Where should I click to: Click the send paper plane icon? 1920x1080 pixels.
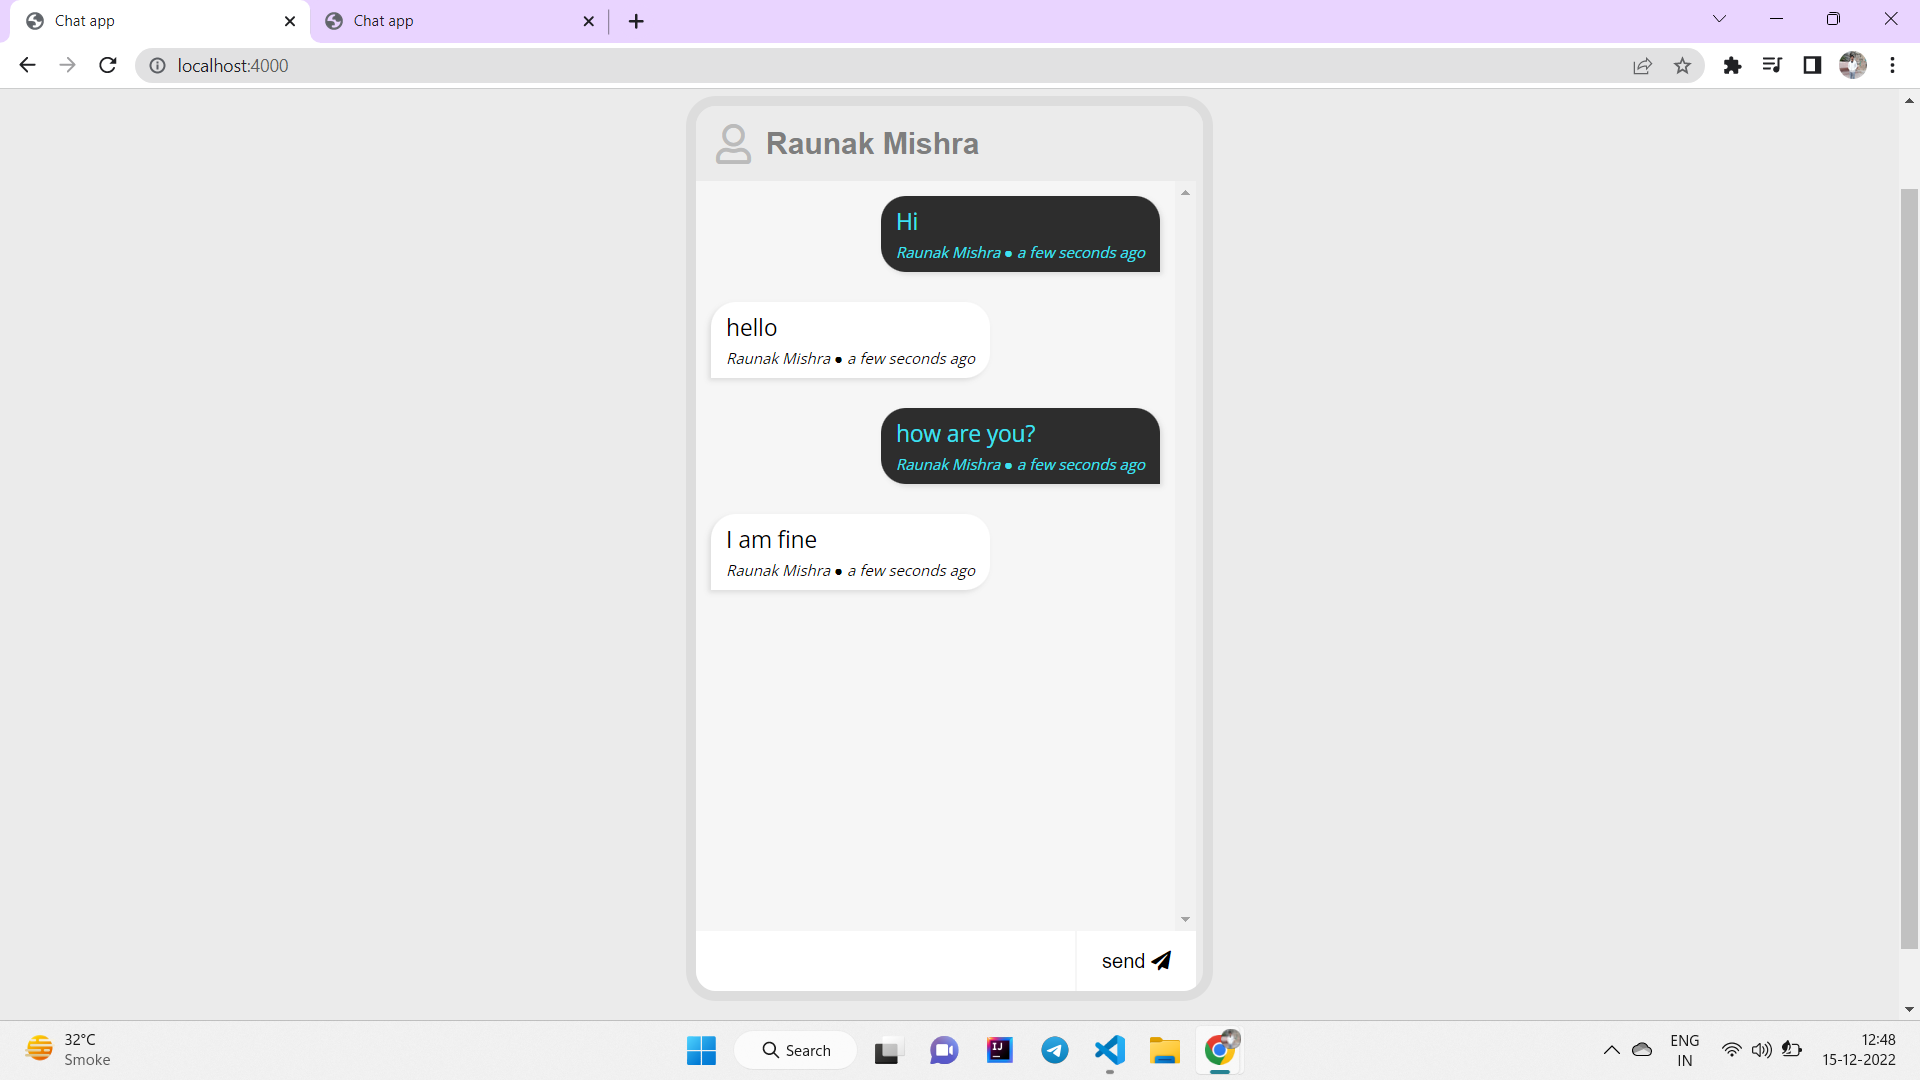pyautogui.click(x=1161, y=960)
